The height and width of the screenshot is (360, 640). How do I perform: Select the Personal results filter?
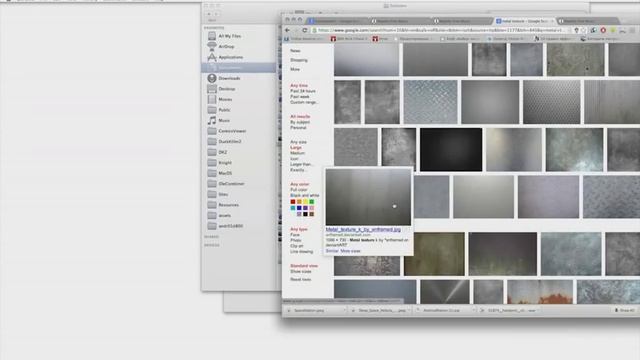298,128
